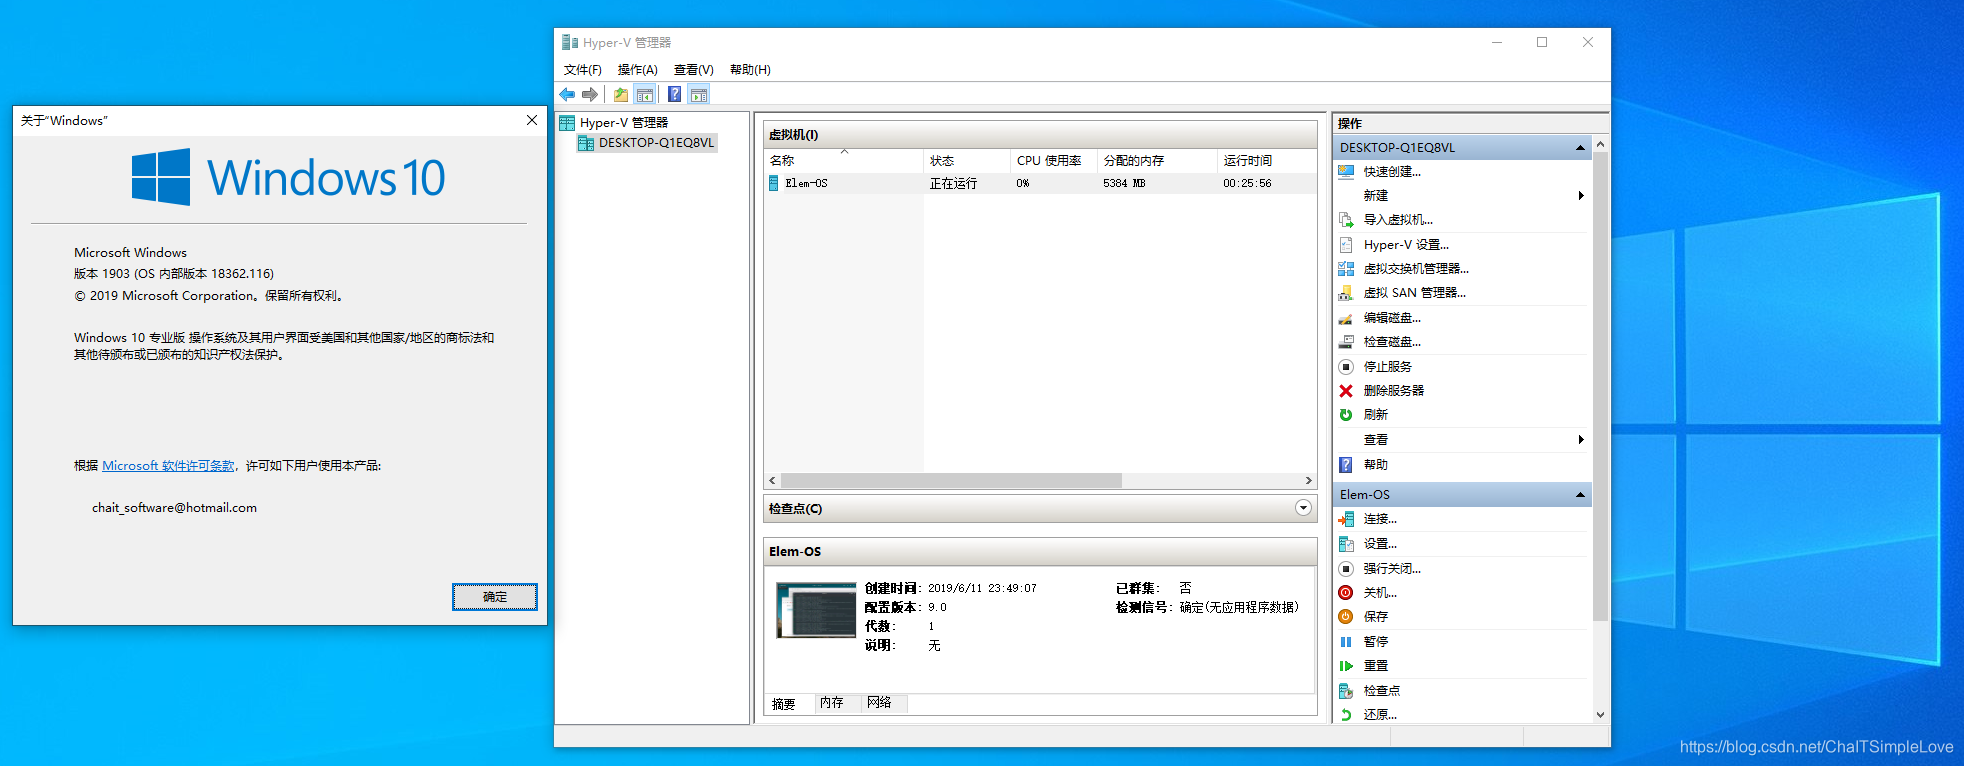Image resolution: width=1964 pixels, height=766 pixels.
Task: Click the green 刷新 refresh icon
Action: coord(1346,415)
